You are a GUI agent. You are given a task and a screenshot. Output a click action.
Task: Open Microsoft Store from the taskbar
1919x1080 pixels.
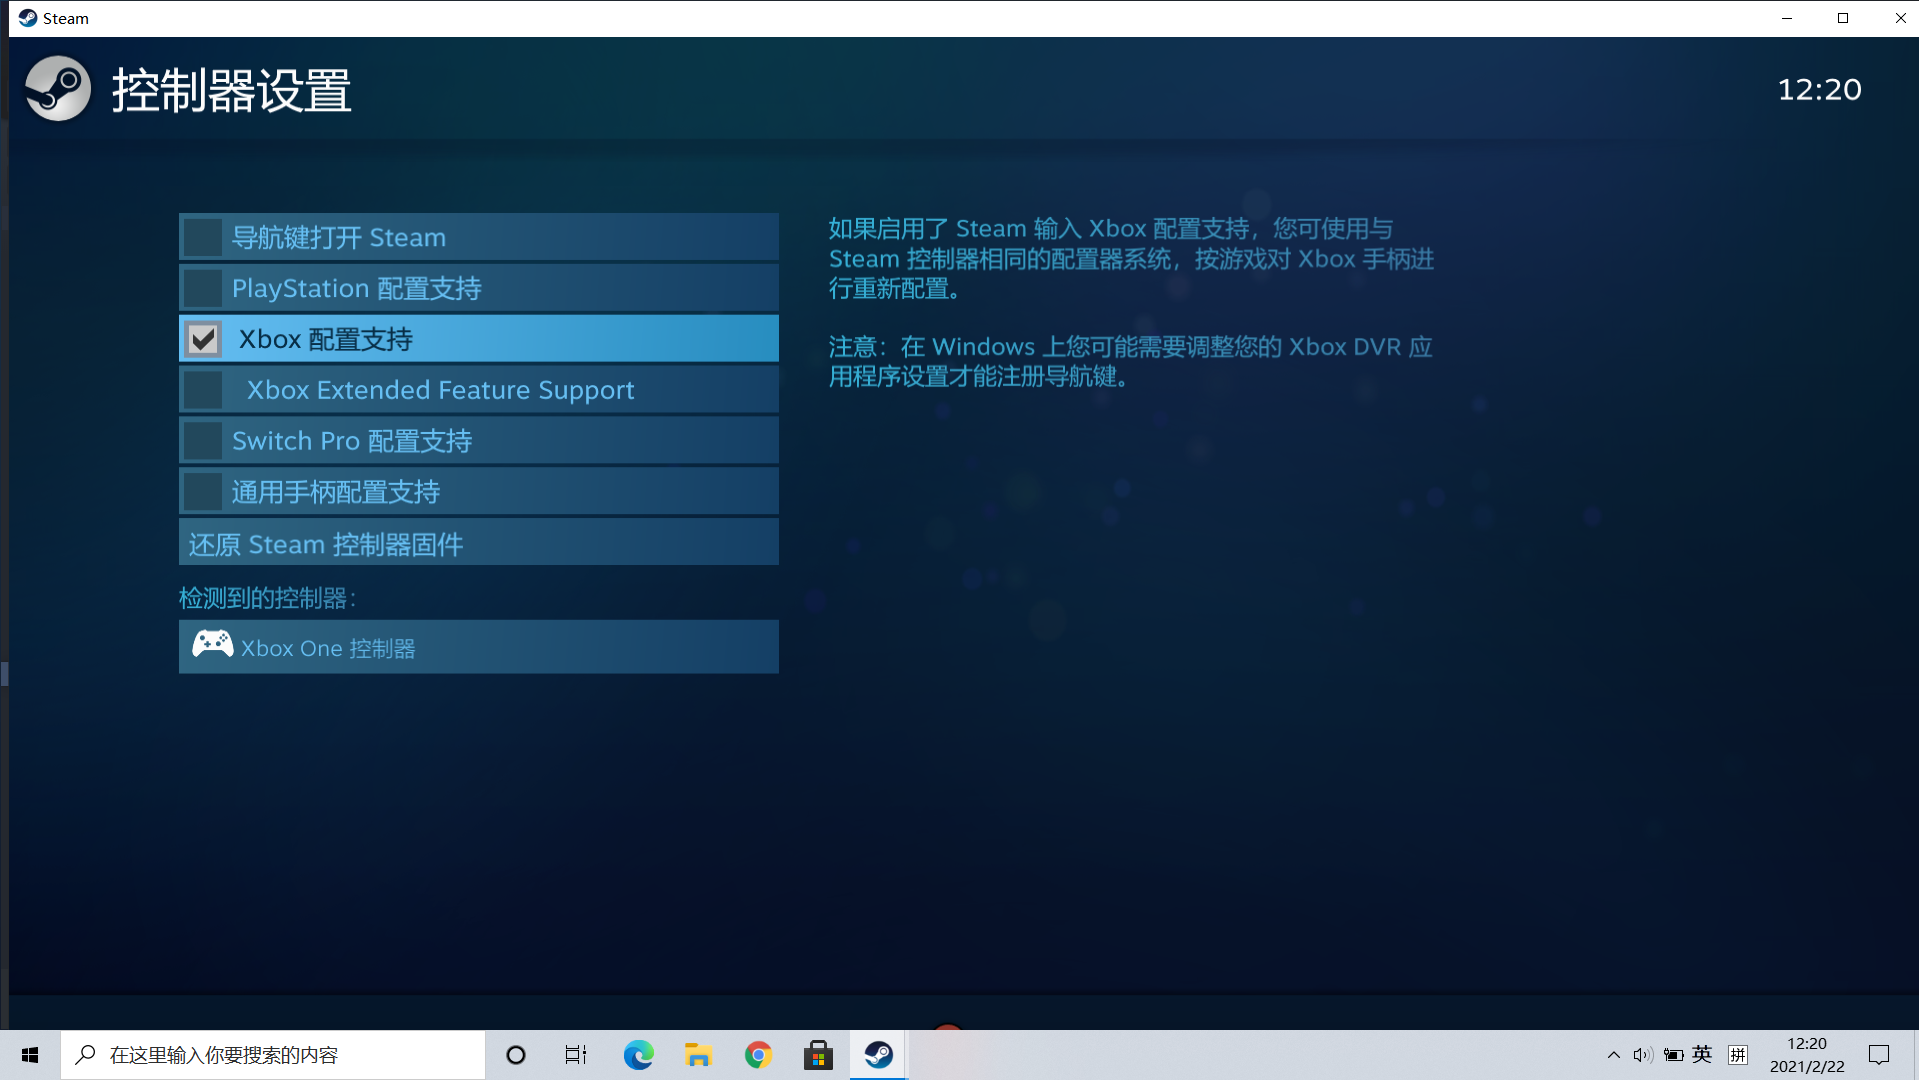click(x=818, y=1055)
